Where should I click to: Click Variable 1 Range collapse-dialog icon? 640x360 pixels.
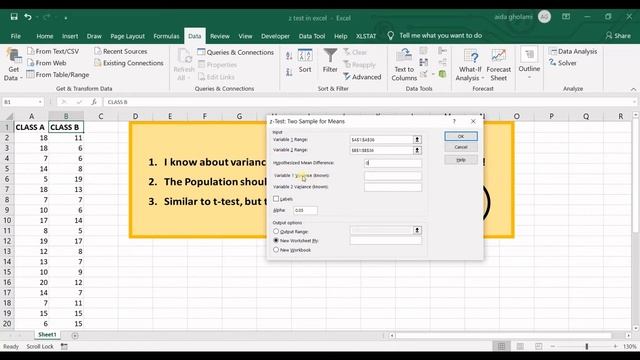417,140
